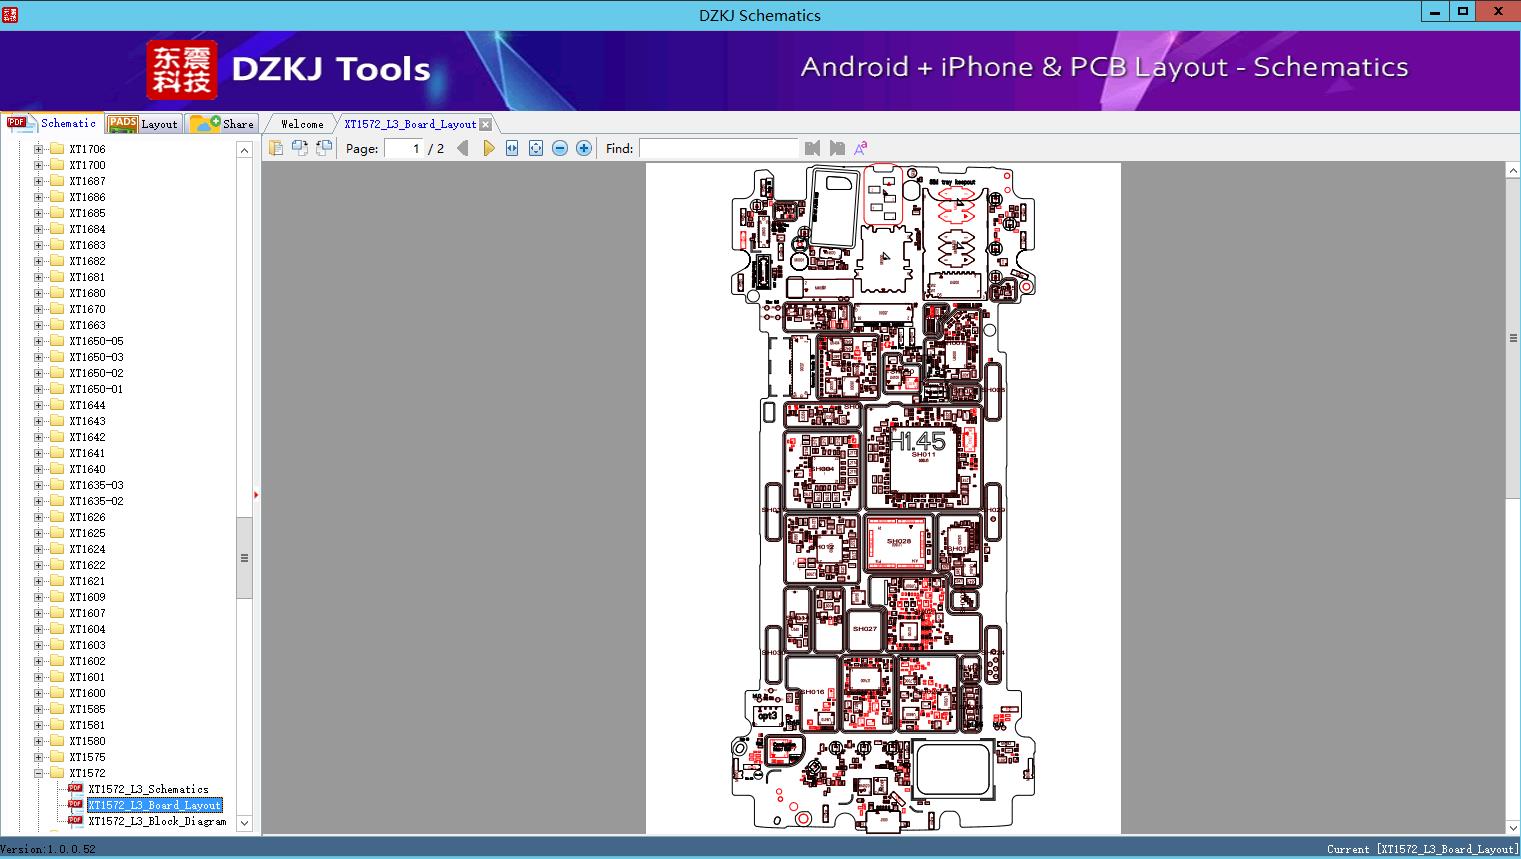Fit whole page in view icon
Image resolution: width=1521 pixels, height=859 pixels.
pos(536,148)
